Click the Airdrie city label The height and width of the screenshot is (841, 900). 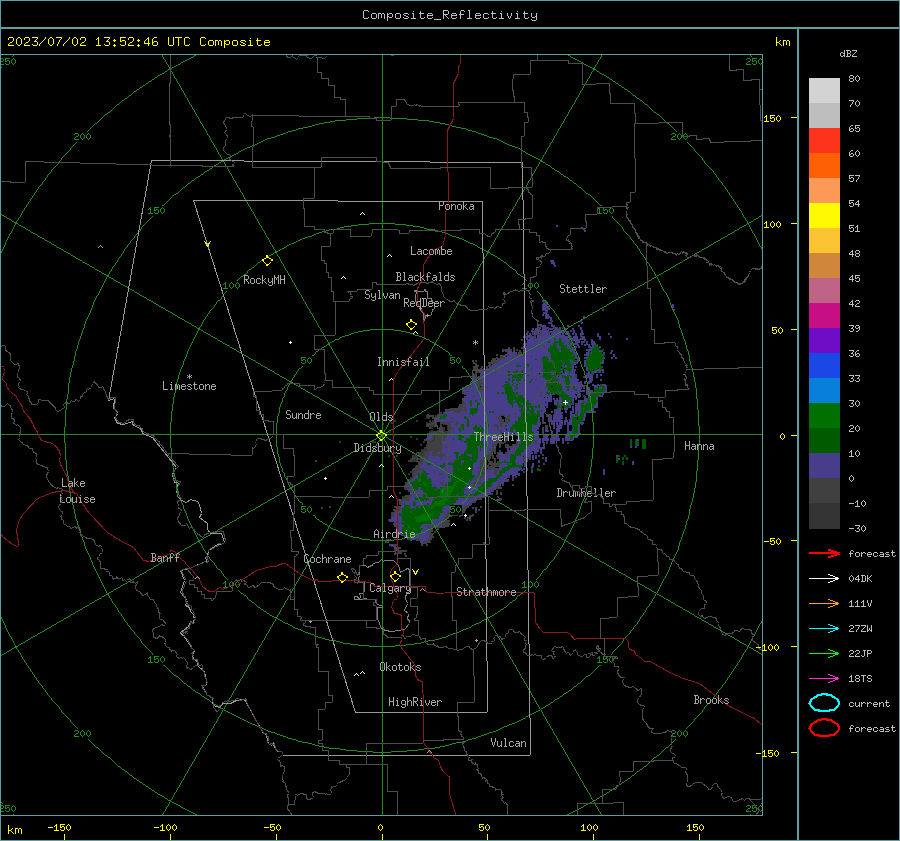tap(394, 534)
